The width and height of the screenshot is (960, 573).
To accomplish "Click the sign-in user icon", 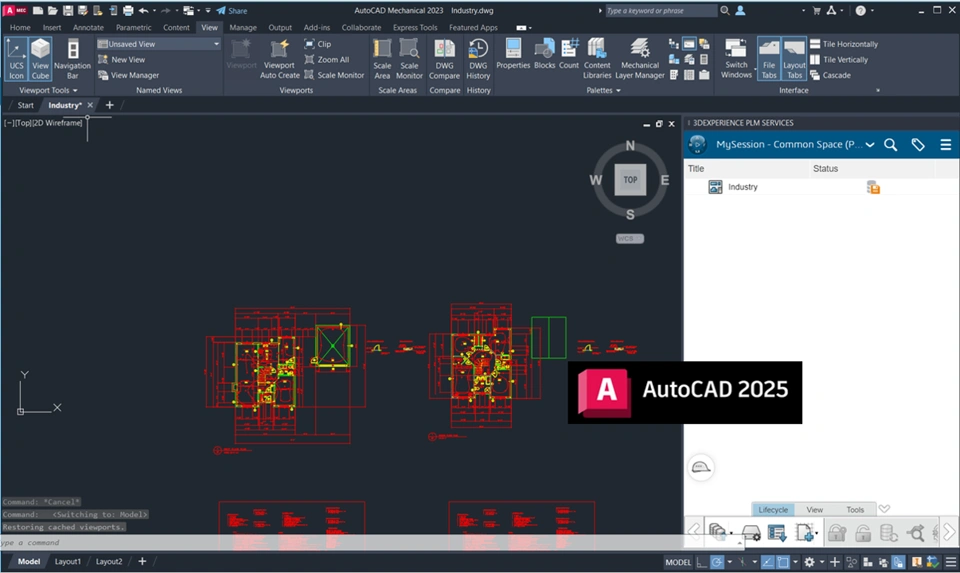I will click(x=740, y=10).
